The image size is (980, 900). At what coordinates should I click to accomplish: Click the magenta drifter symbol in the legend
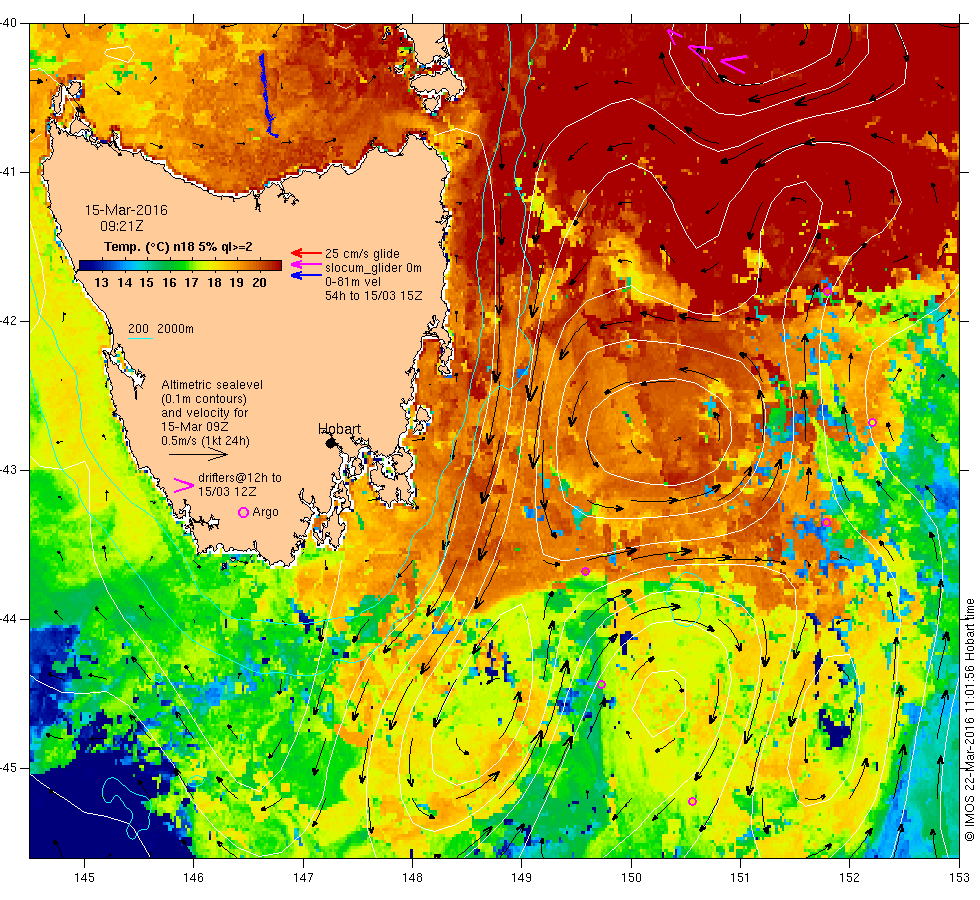(184, 485)
